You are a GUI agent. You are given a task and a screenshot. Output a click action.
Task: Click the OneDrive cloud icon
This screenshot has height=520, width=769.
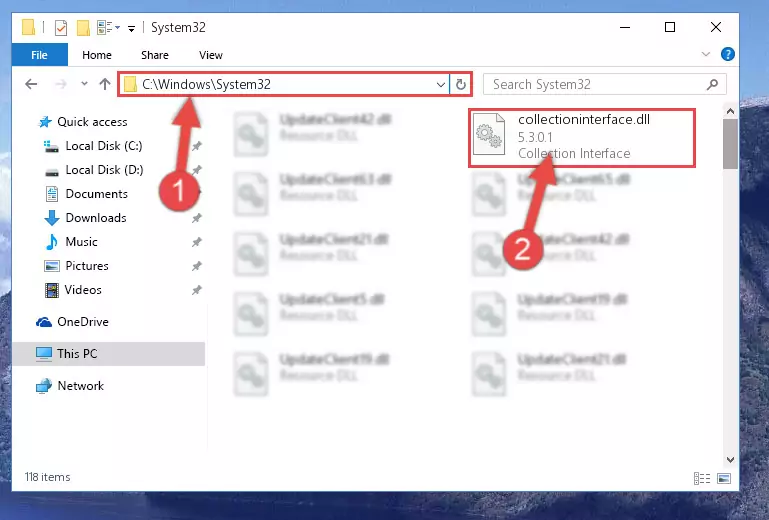(x=44, y=322)
